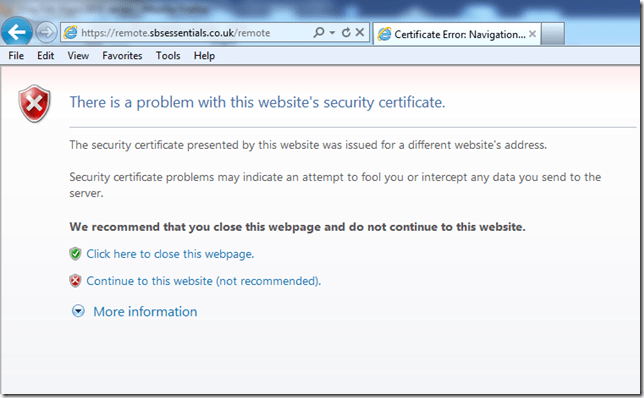
Task: Click the More information link text
Action: [145, 312]
